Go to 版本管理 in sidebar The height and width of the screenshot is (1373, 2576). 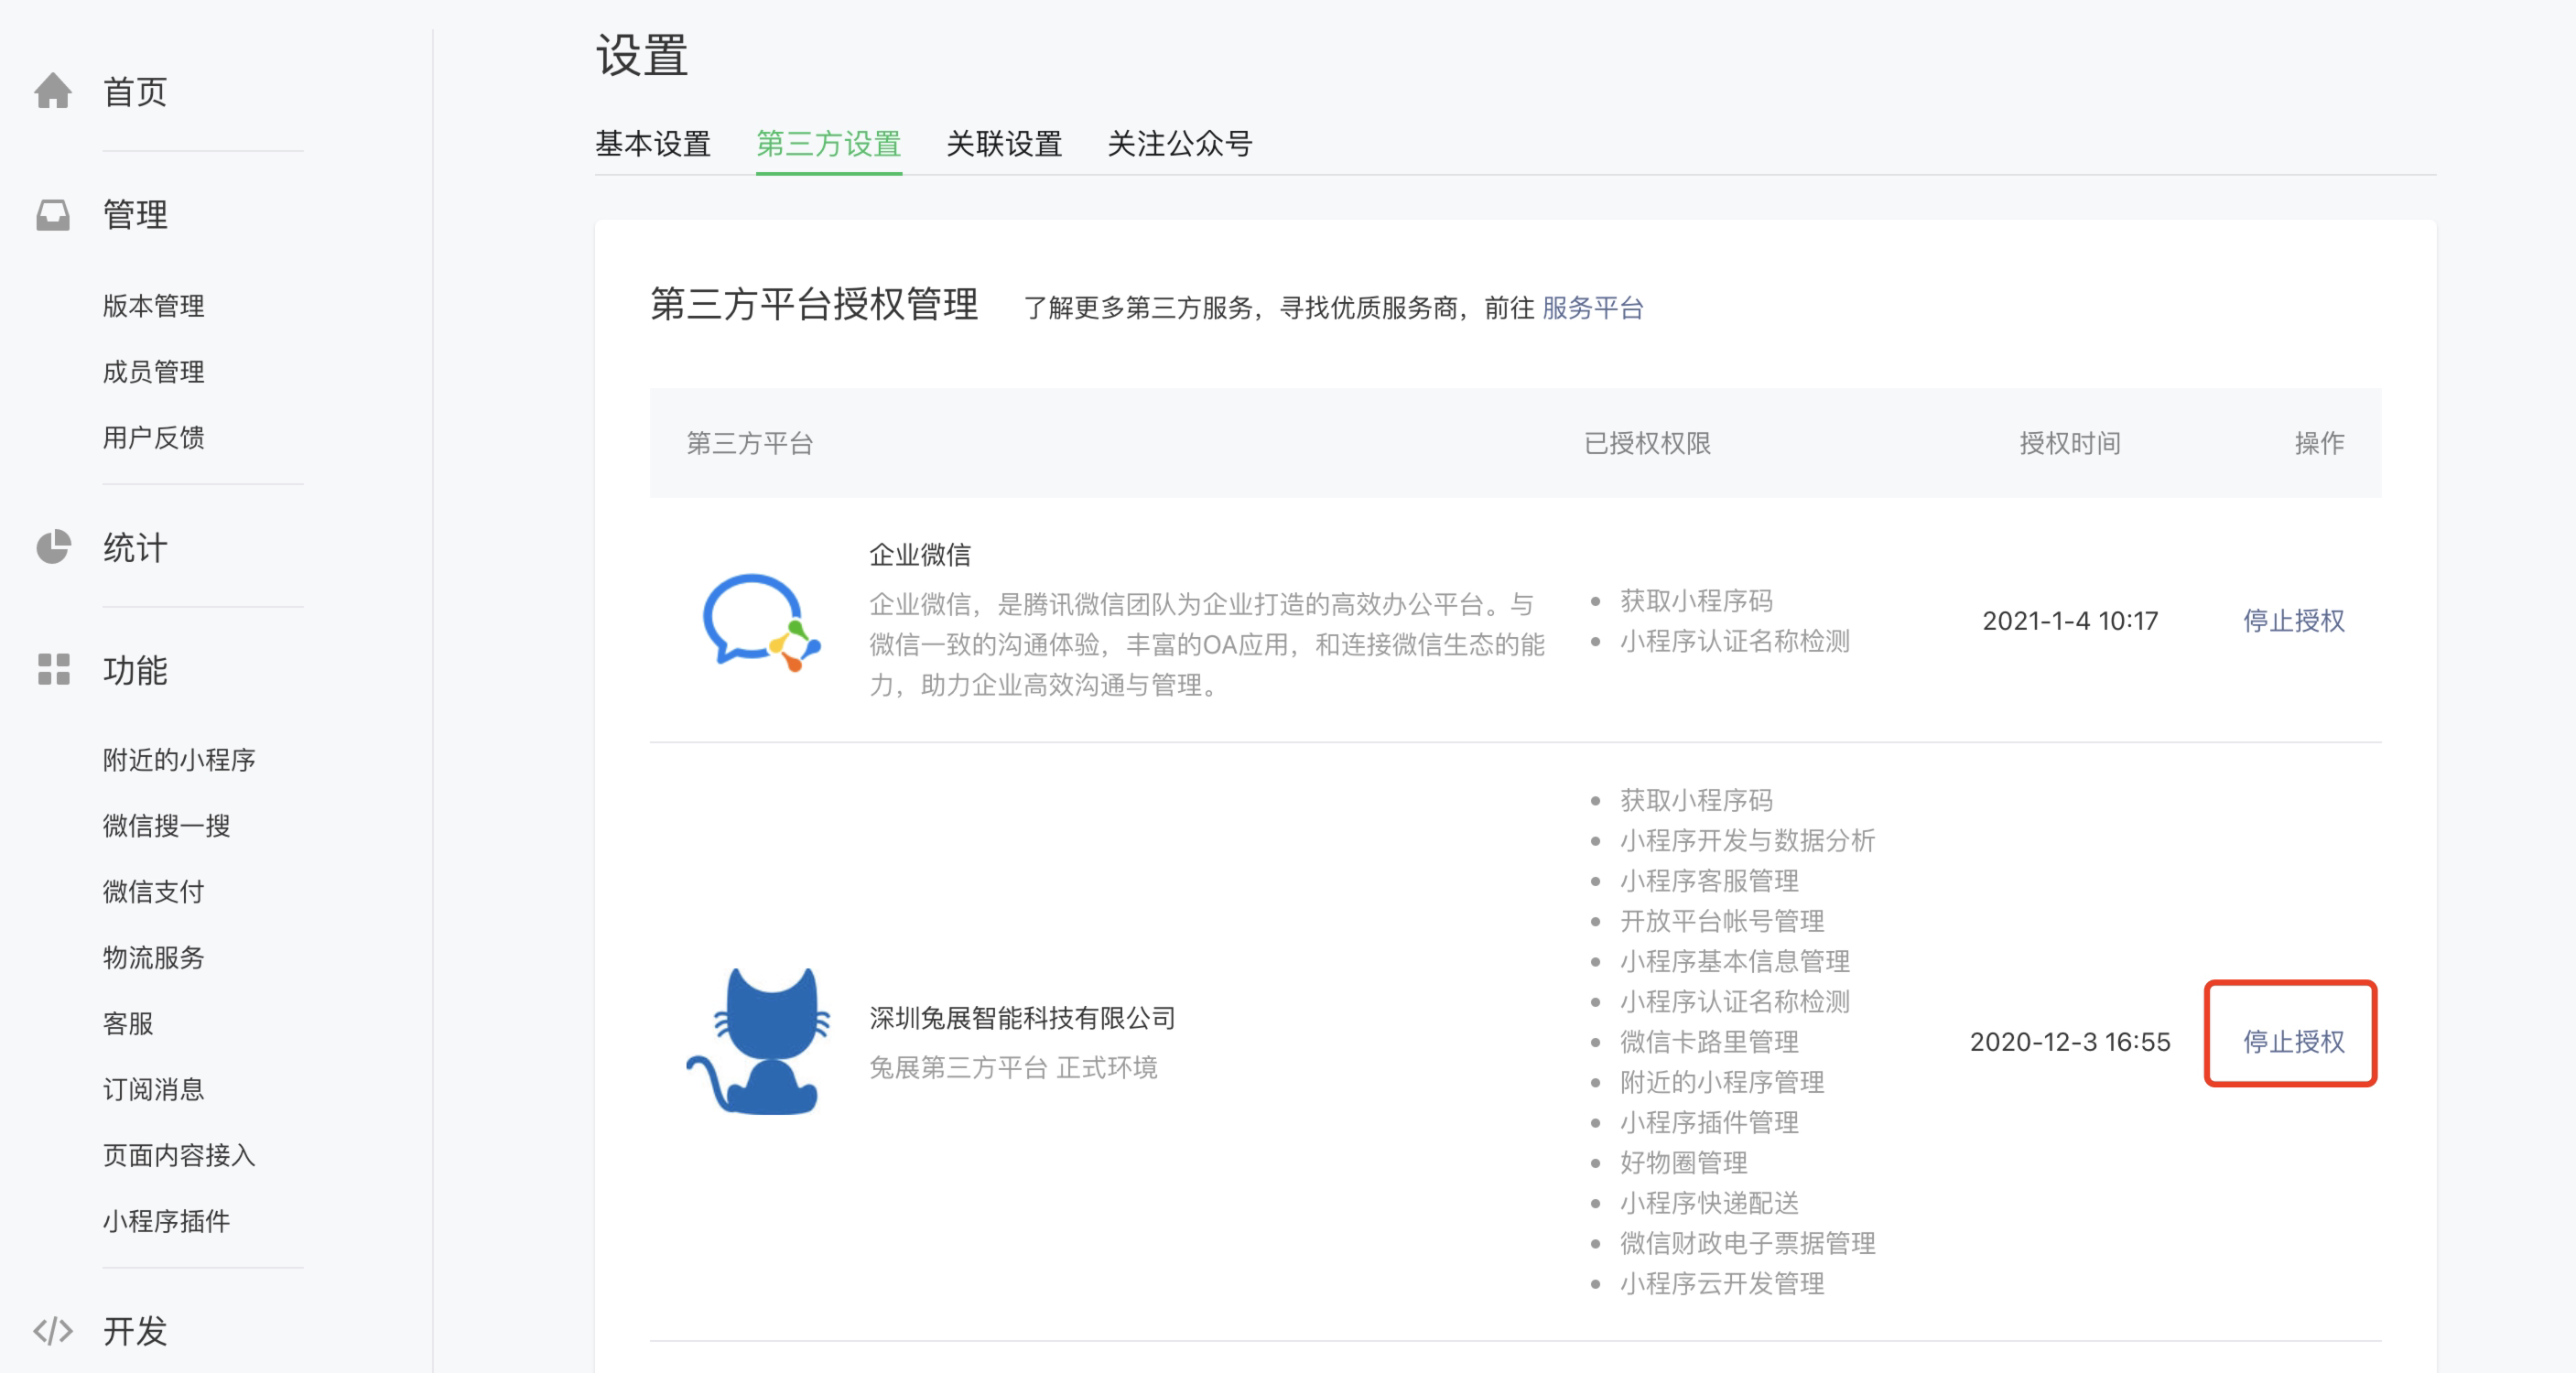click(x=154, y=306)
